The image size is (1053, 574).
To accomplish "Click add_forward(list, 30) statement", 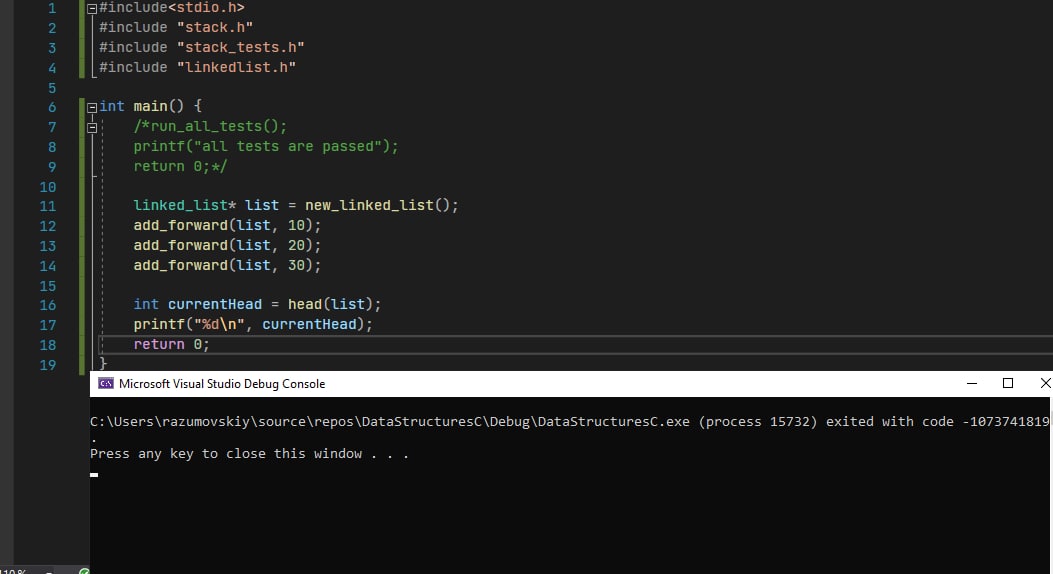I will (x=227, y=265).
